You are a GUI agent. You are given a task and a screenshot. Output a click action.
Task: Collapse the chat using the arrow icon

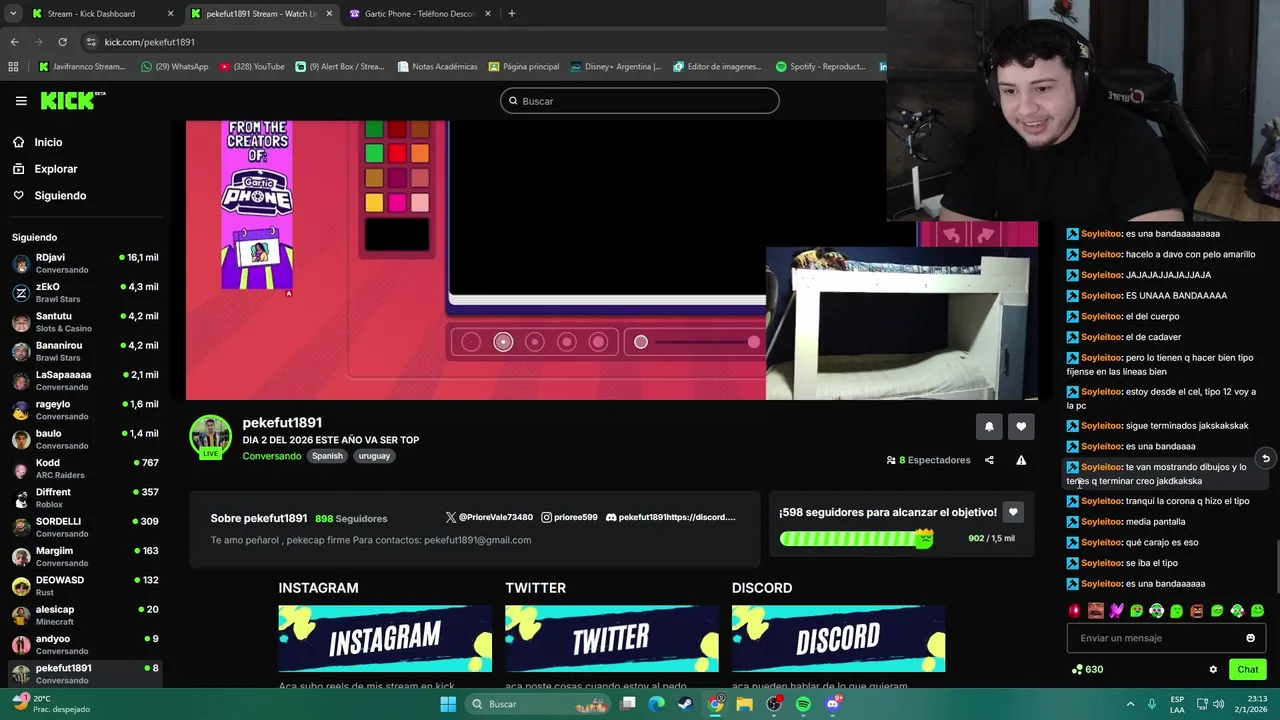pyautogui.click(x=1265, y=459)
